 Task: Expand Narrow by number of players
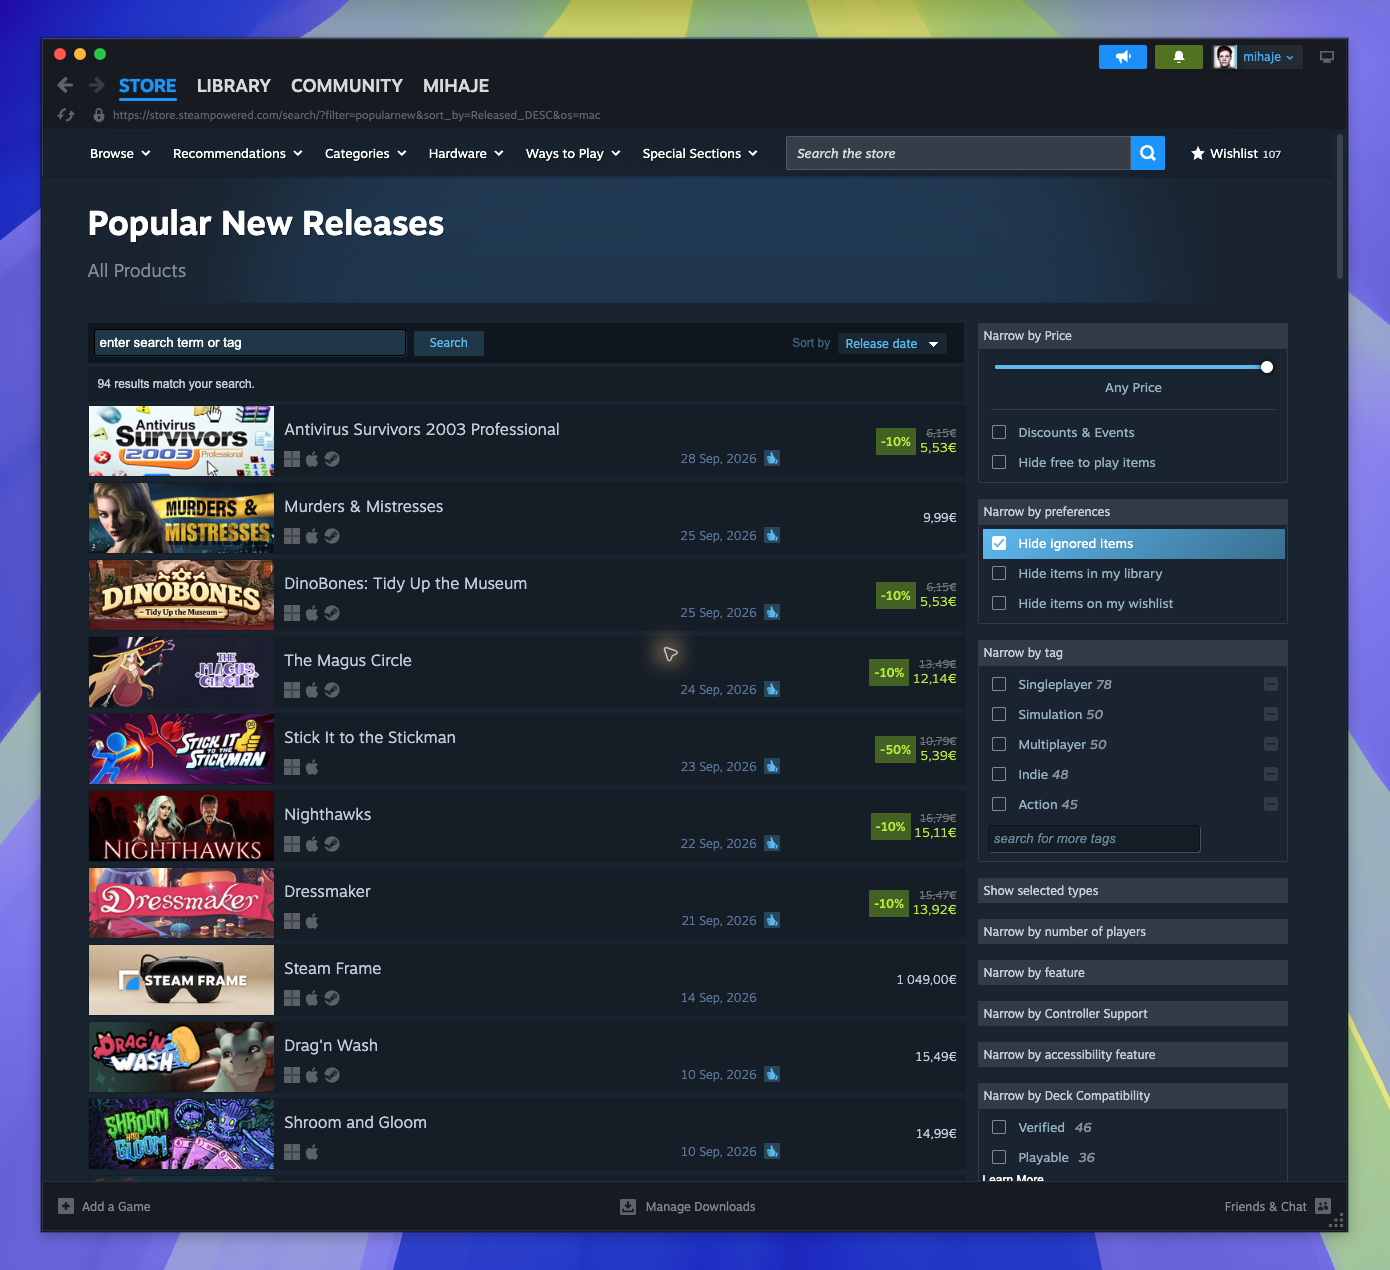1133,931
